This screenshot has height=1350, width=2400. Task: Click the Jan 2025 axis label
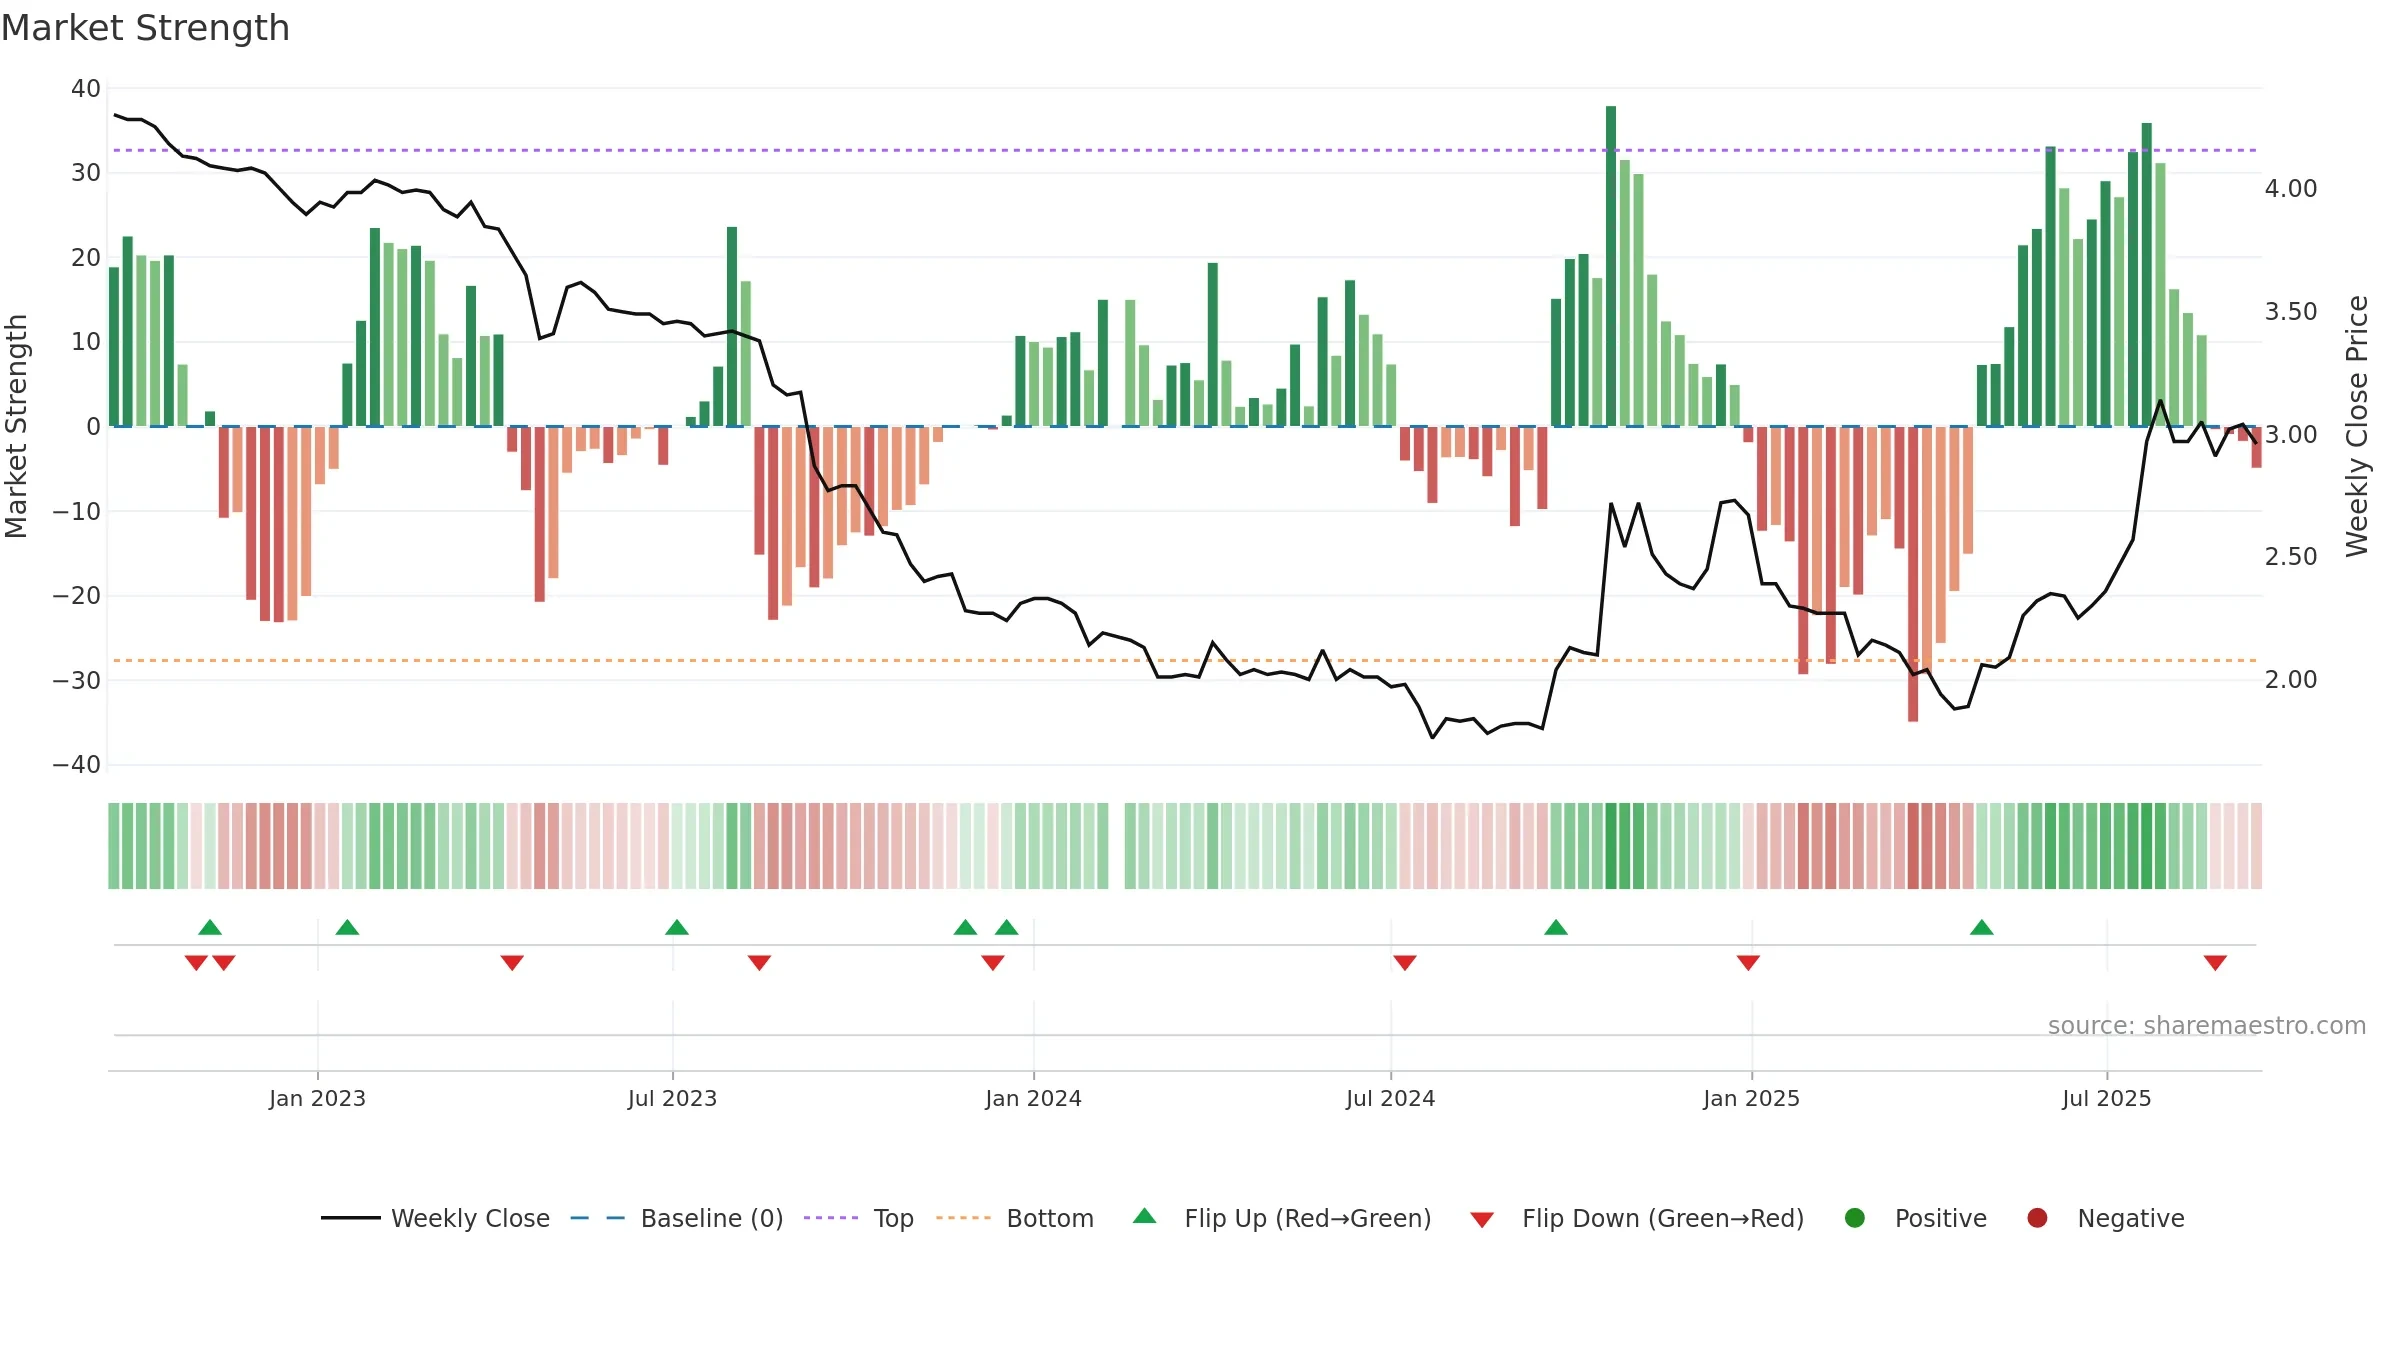(x=1751, y=1099)
